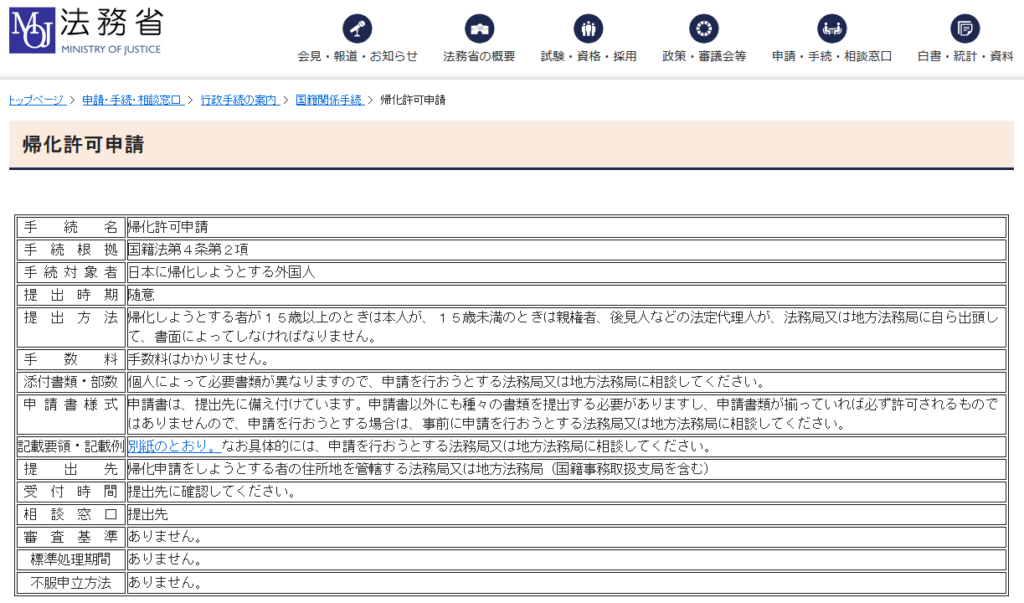Screen dimensions: 1024x603
Task: Go to トップページ in the breadcrumb
Action: 37,100
